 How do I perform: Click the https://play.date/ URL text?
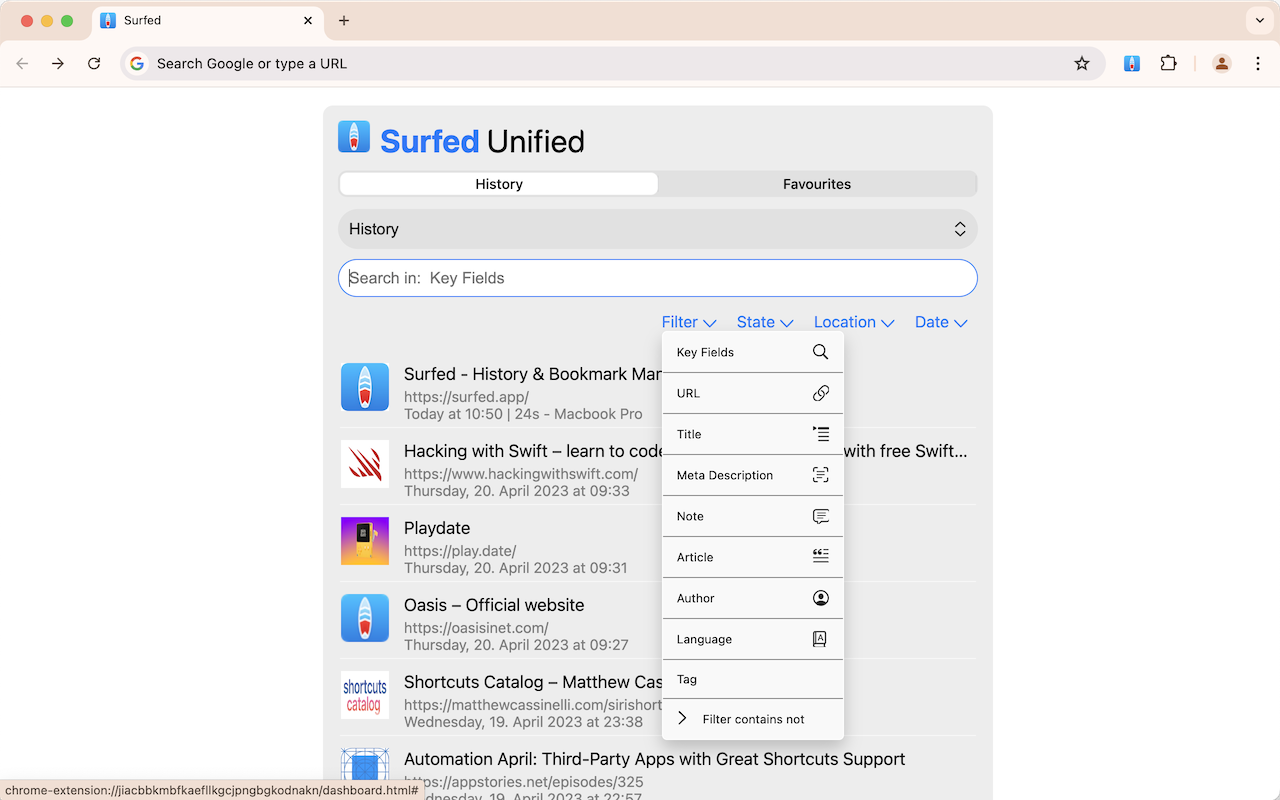[460, 551]
